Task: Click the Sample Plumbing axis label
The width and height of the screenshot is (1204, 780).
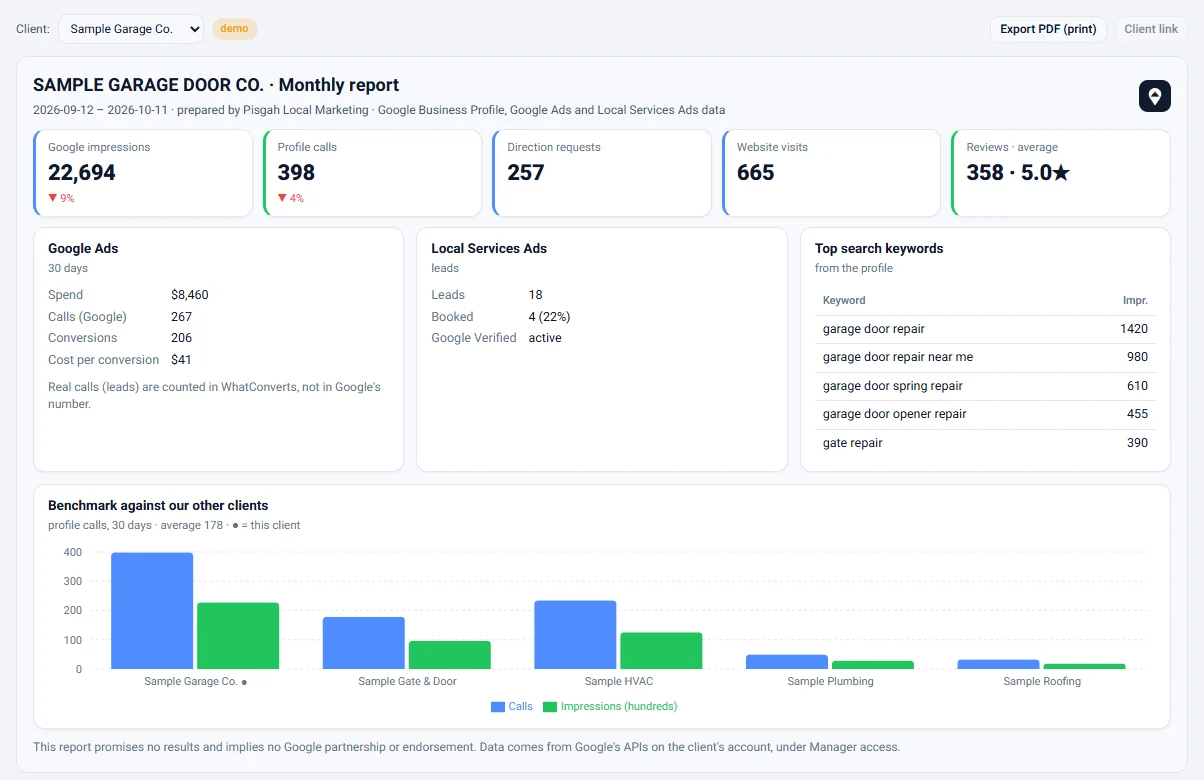Action: pyautogui.click(x=830, y=681)
